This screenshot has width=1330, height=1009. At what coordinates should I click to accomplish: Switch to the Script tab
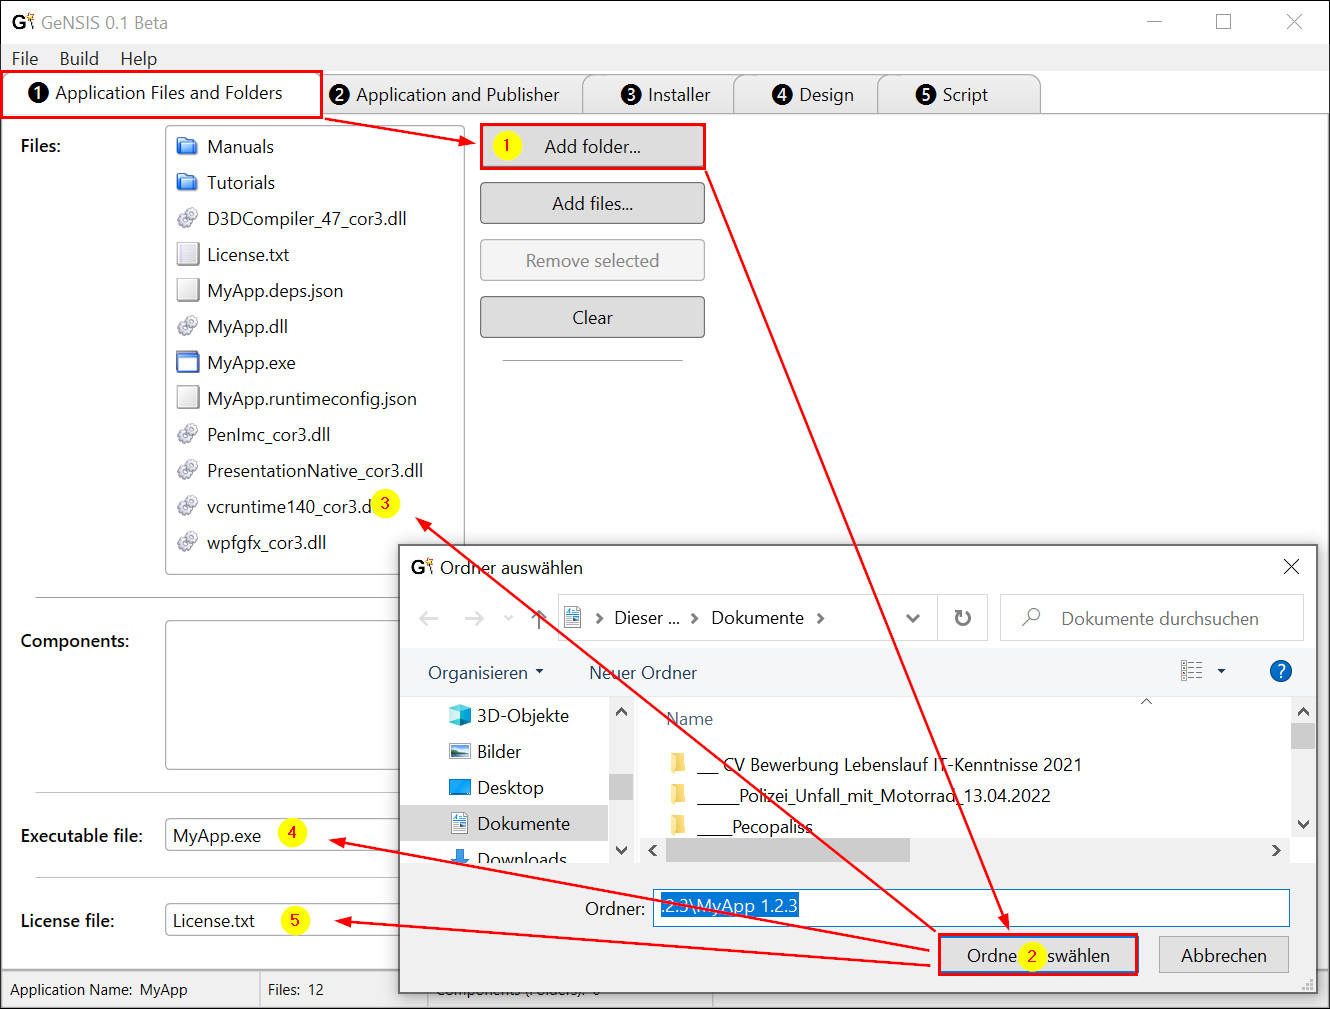[959, 95]
